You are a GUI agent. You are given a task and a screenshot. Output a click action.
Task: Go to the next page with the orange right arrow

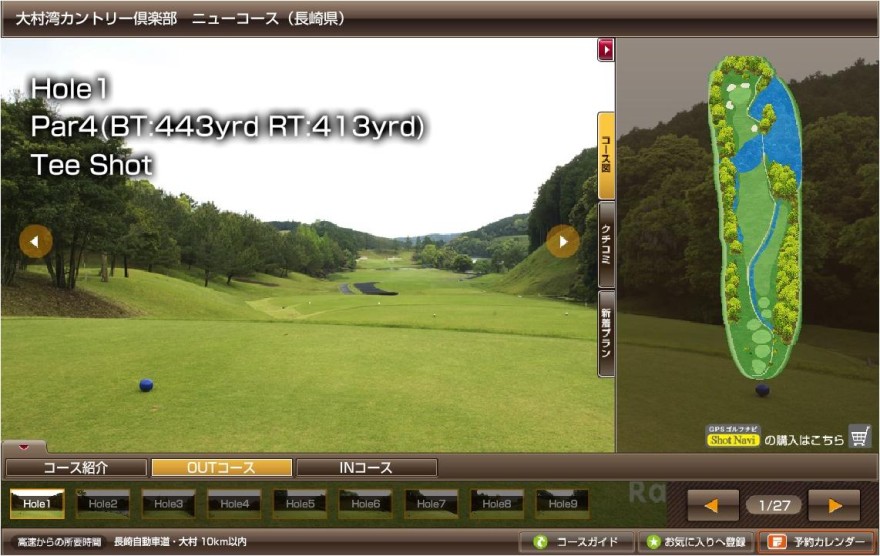click(834, 505)
